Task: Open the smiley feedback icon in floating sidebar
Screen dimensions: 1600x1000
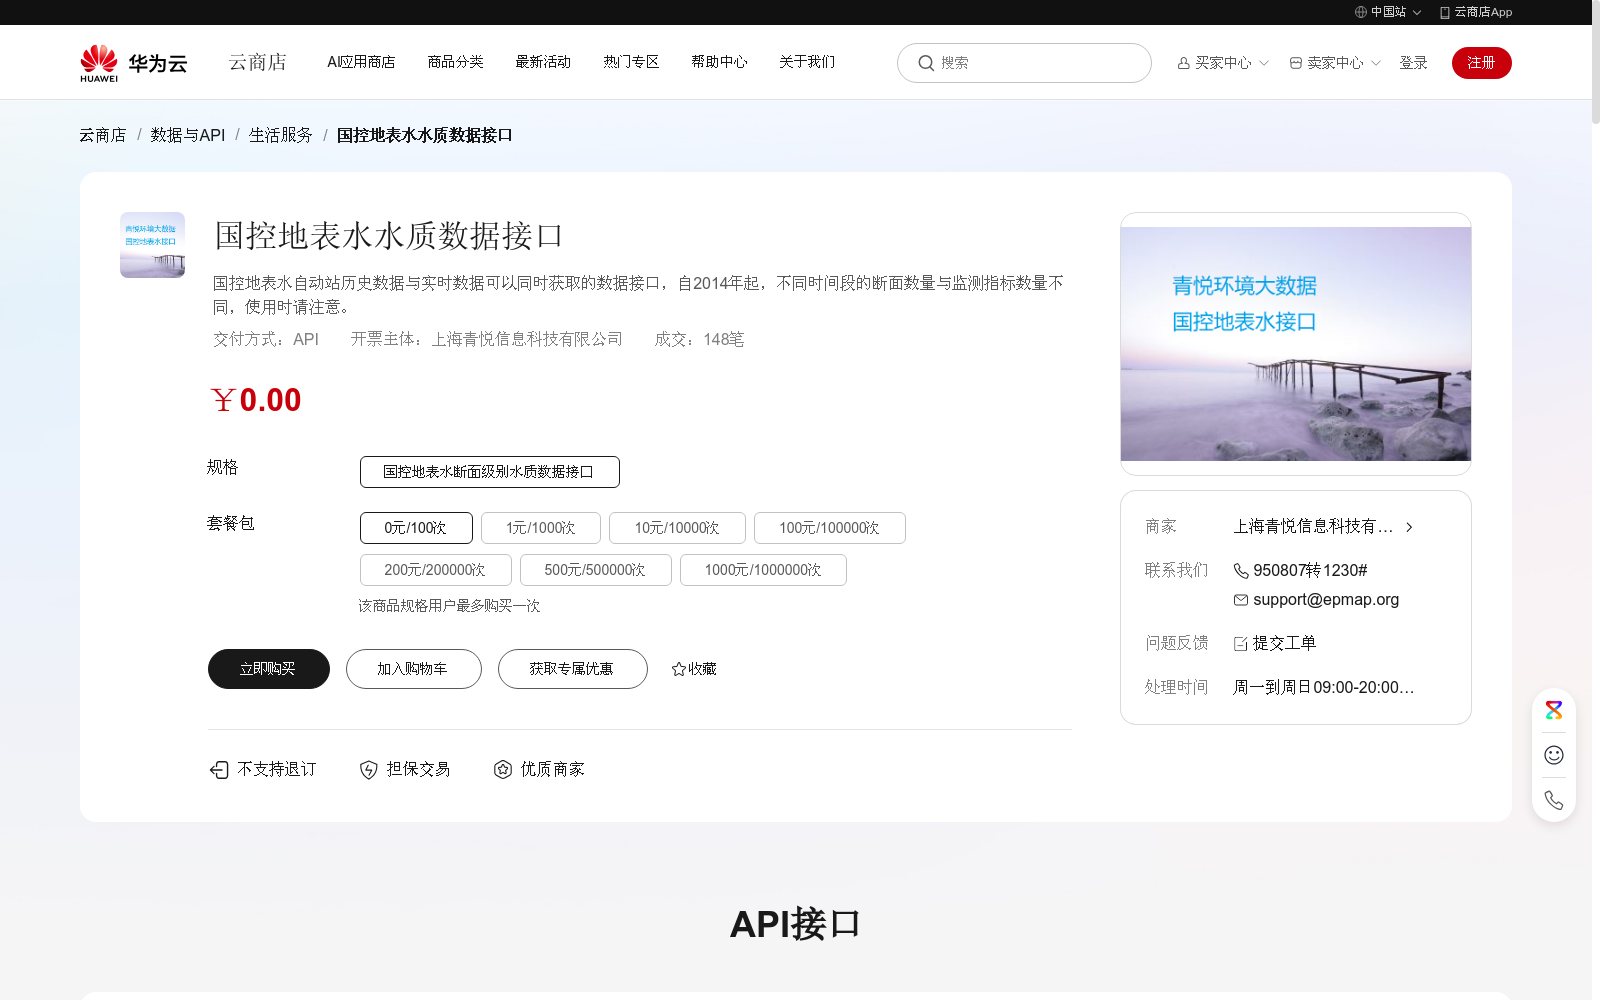Action: (1554, 755)
